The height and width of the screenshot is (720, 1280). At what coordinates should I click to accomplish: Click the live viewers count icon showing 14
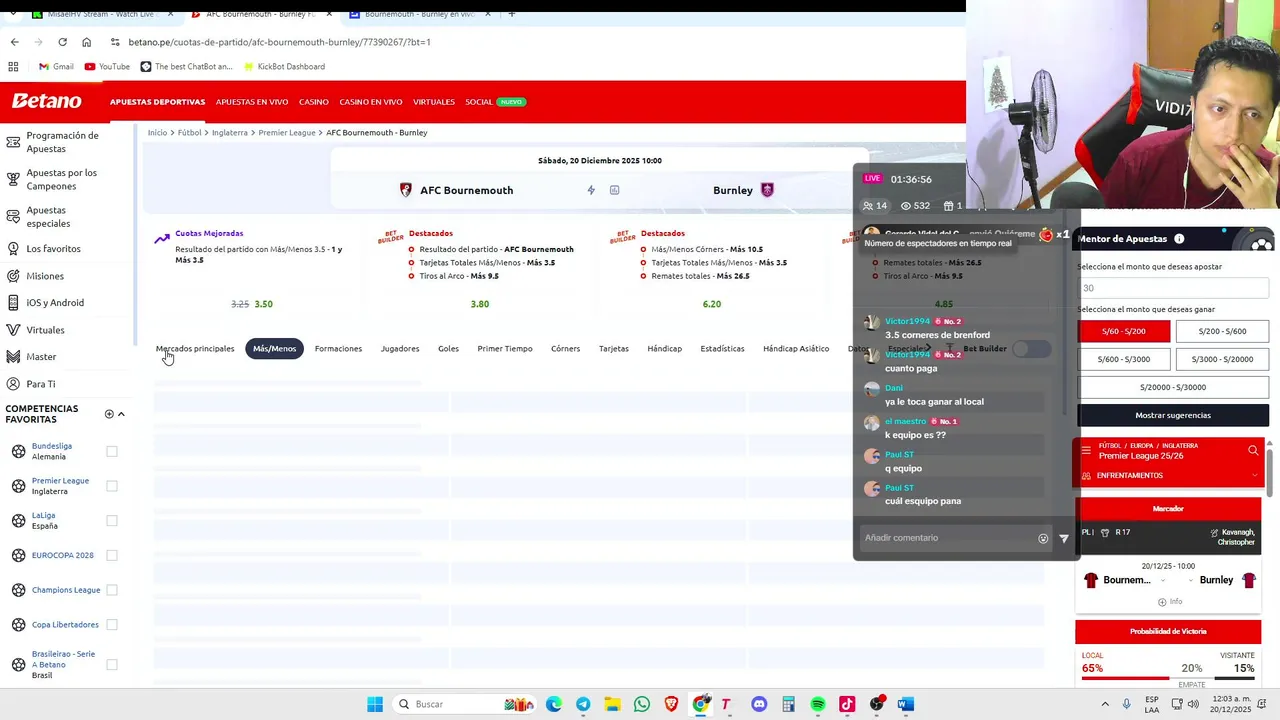coord(868,206)
